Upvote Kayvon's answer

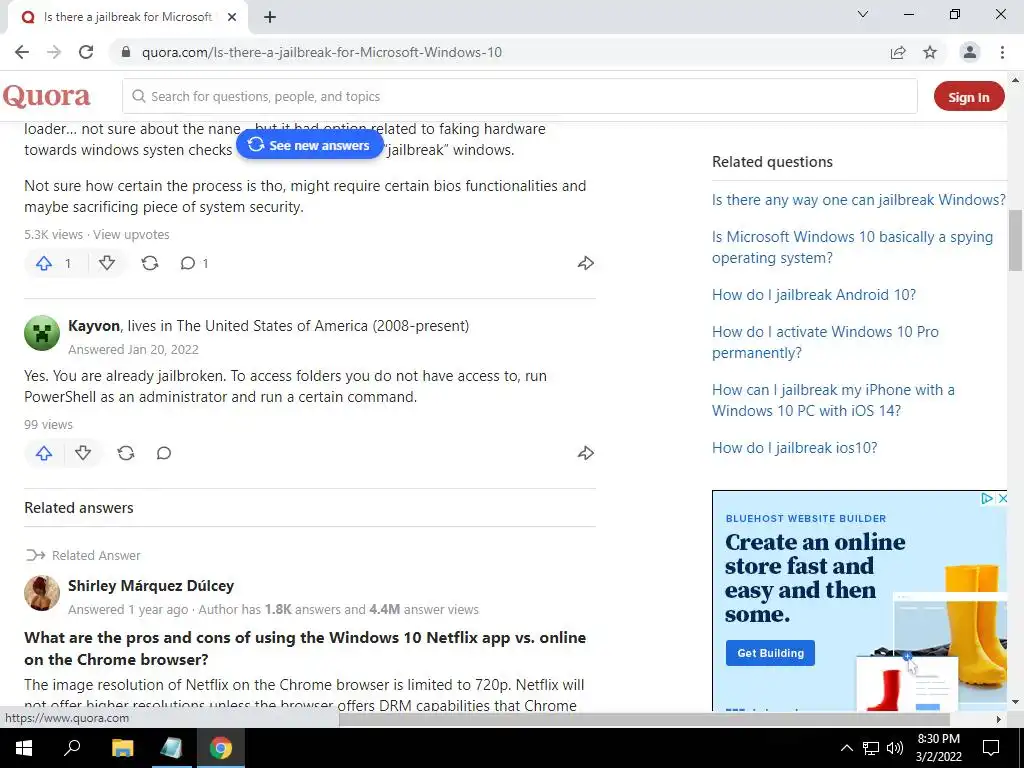click(44, 453)
